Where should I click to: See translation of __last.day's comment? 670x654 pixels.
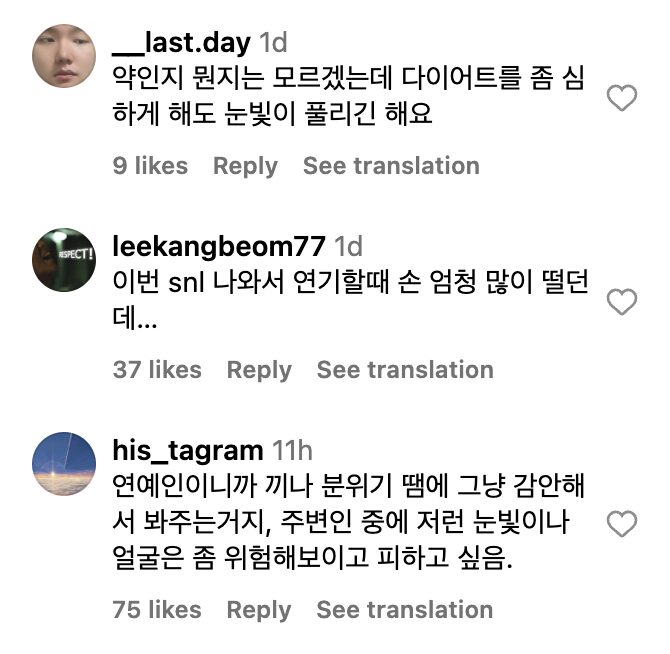click(x=391, y=166)
